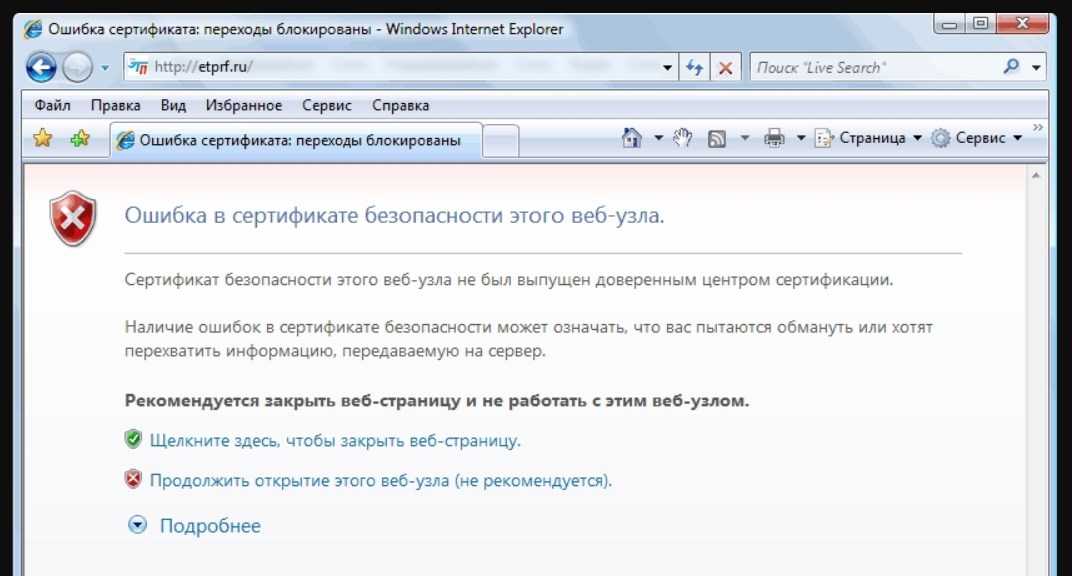Screen dimensions: 1072x576
Task: Minimize the Internet Explorer window
Action: tap(949, 25)
